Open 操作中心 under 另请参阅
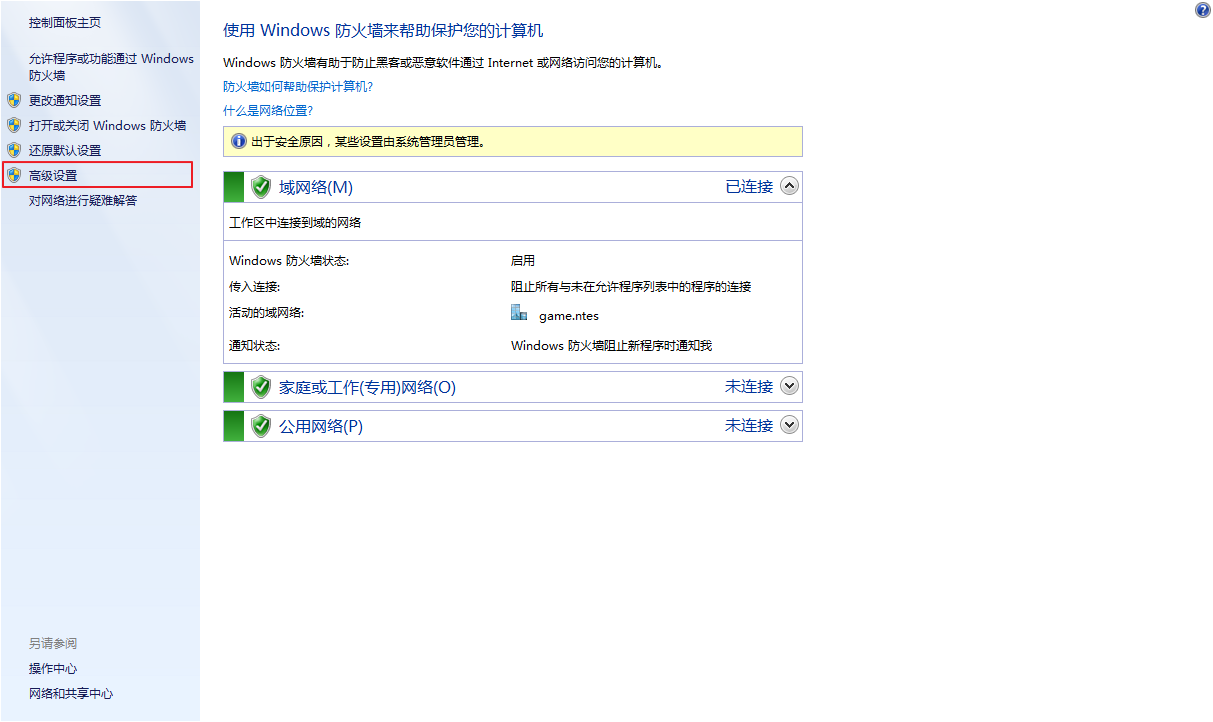The height and width of the screenshot is (722, 1213). 53,669
